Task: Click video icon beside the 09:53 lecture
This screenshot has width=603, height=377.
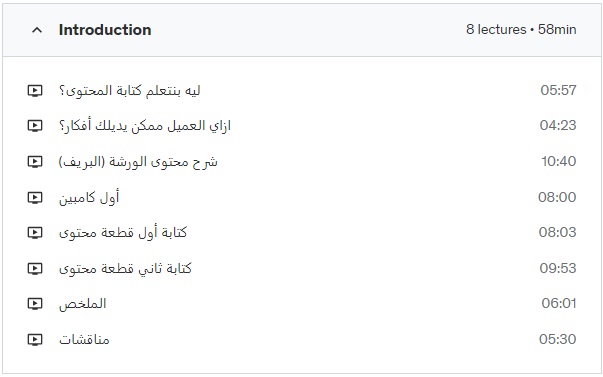Action: coord(35,268)
